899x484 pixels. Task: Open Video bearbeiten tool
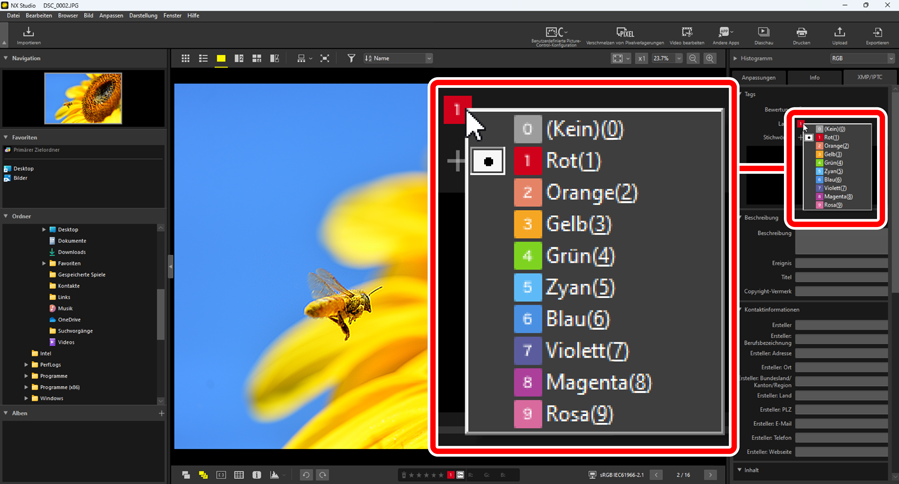pos(687,35)
